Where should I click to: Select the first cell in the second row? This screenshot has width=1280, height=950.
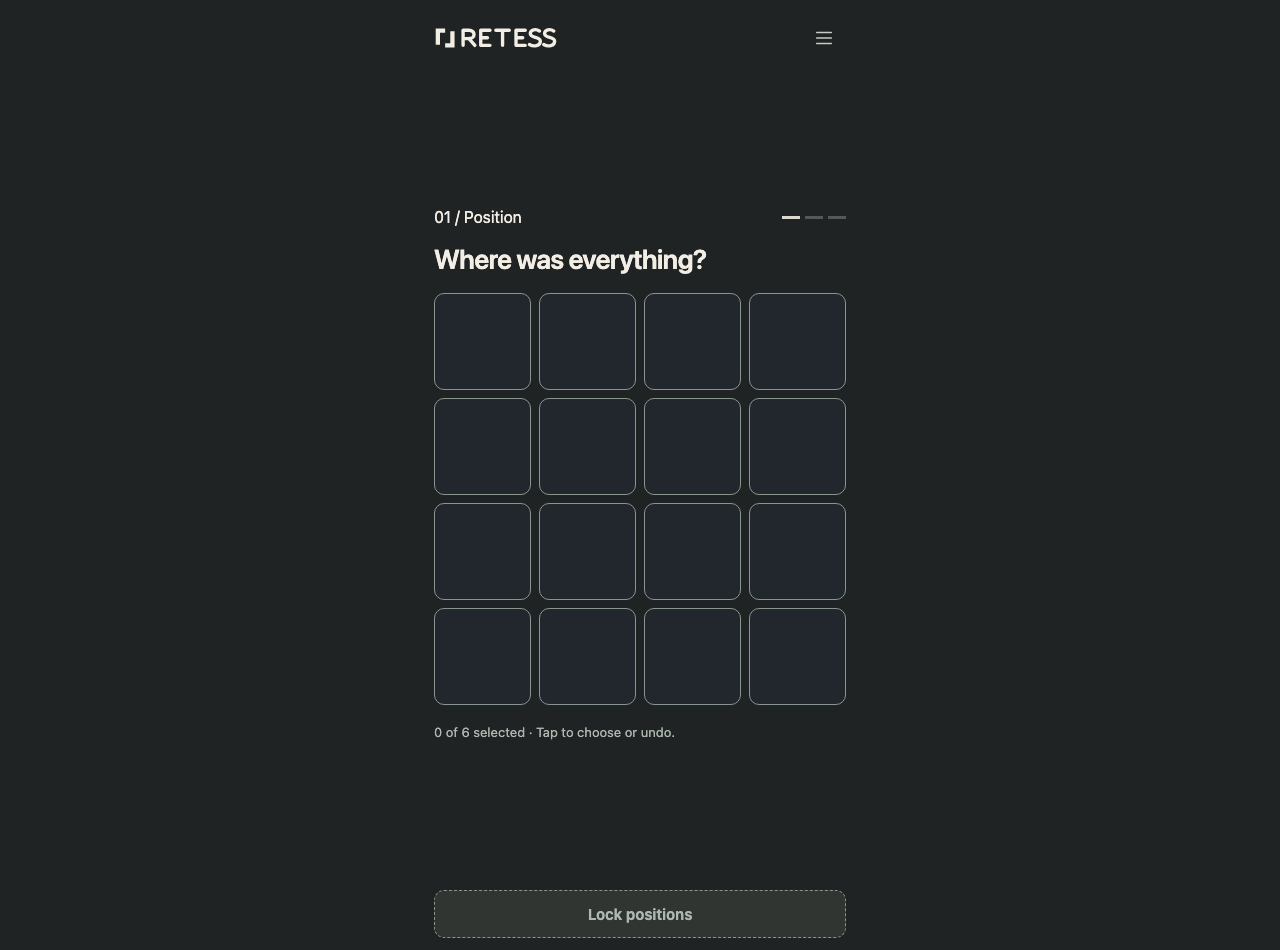[x=482, y=446]
